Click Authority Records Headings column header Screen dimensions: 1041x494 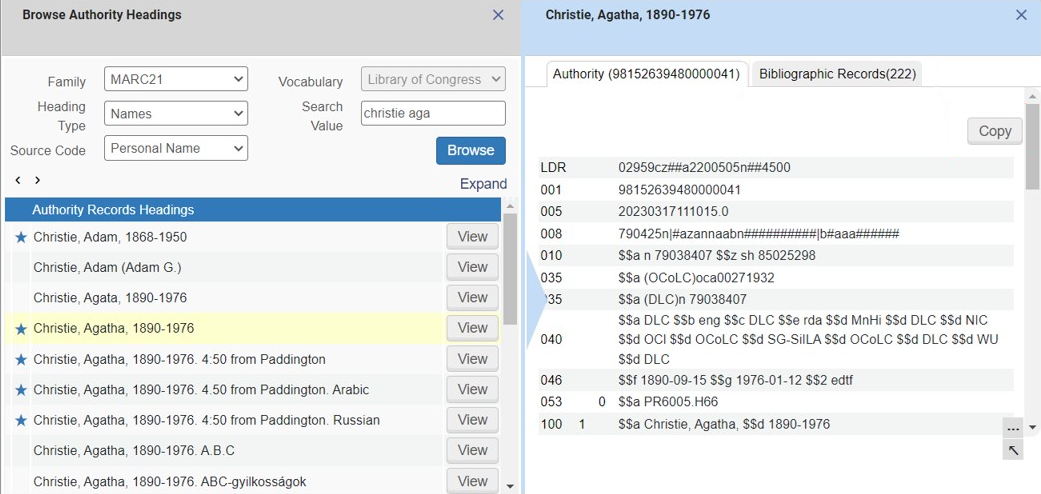[253, 210]
